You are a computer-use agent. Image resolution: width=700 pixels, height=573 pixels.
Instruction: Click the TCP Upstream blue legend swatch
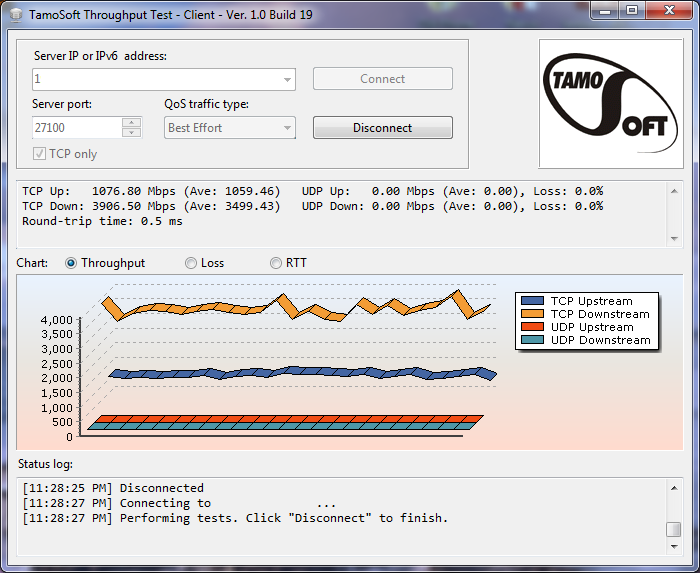click(532, 301)
